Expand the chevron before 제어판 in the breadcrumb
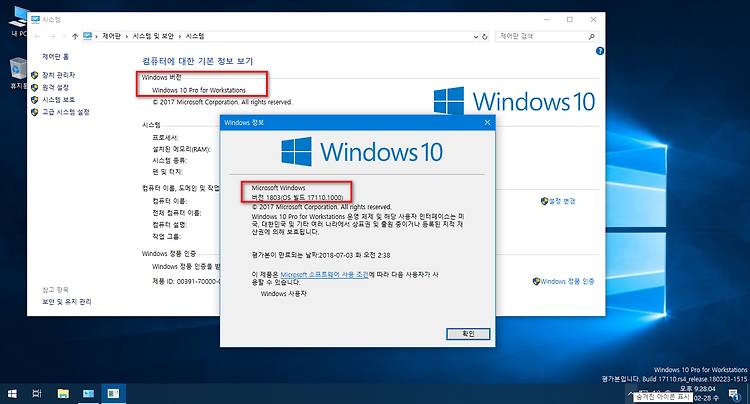Image resolution: width=750 pixels, height=404 pixels. pyautogui.click(x=96, y=36)
